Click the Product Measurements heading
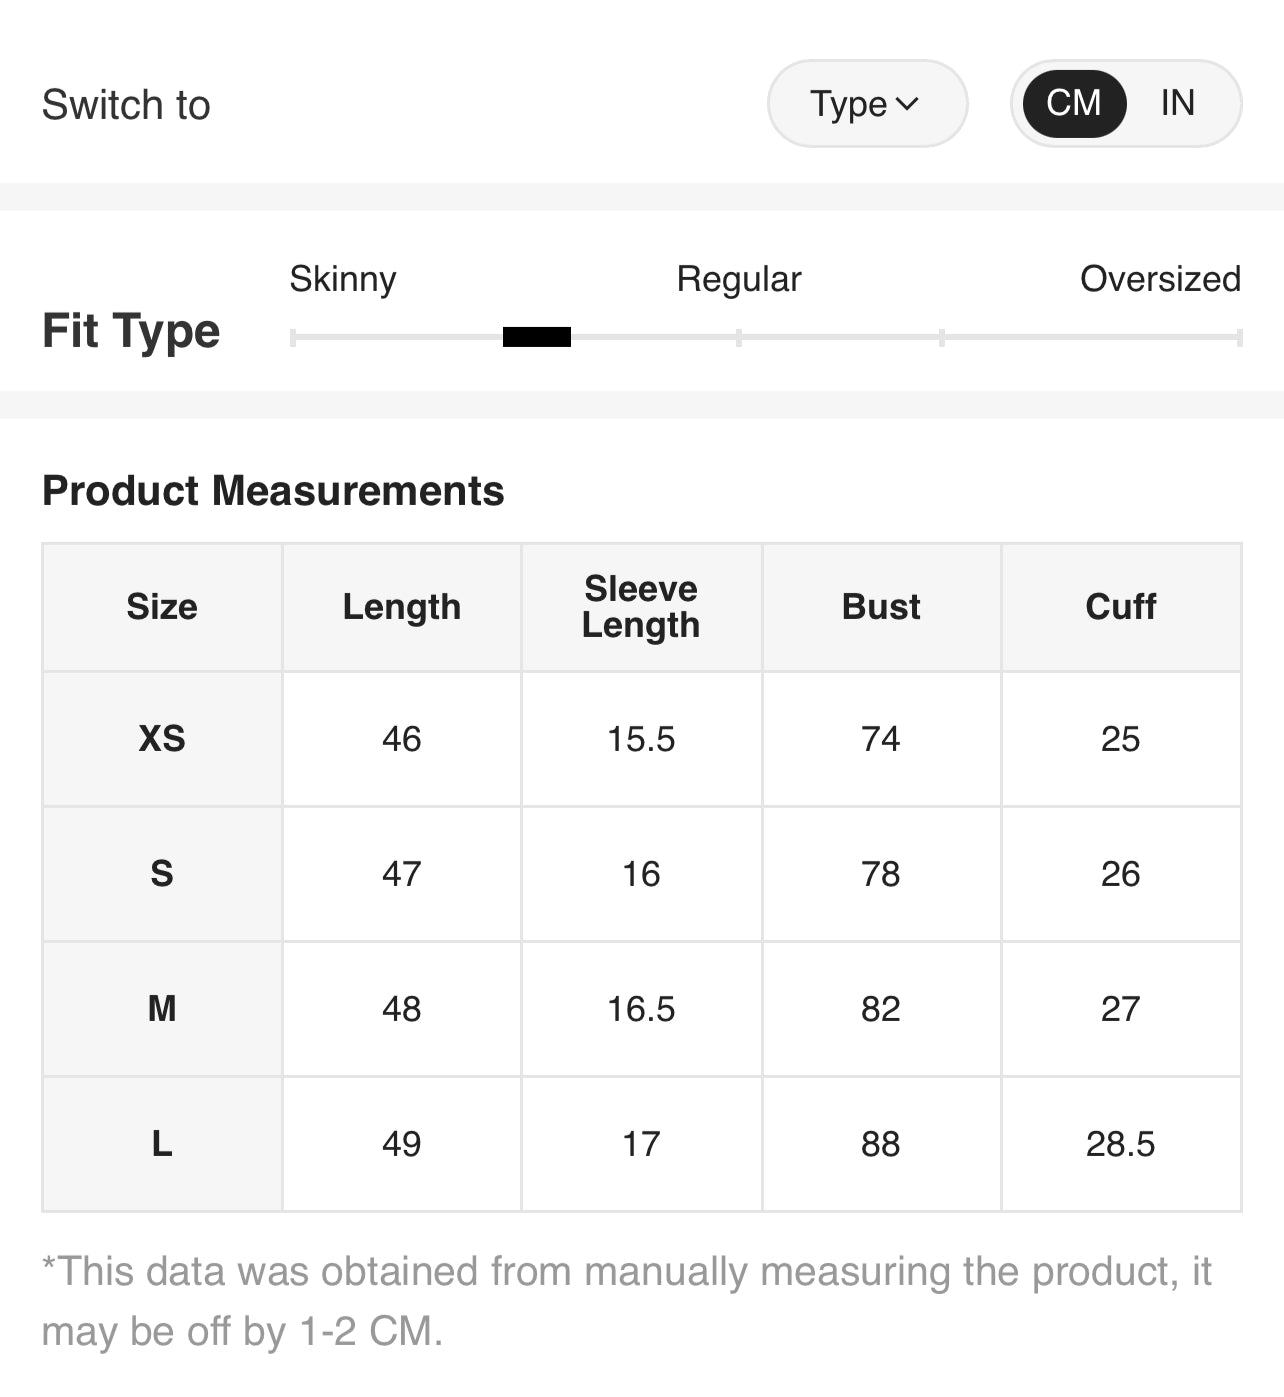The image size is (1284, 1397). 273,491
